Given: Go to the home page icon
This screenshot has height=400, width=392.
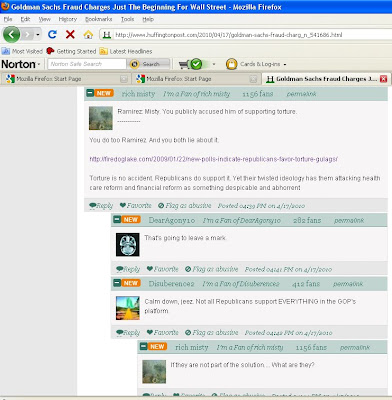Looking at the screenshot, I should (88, 34).
